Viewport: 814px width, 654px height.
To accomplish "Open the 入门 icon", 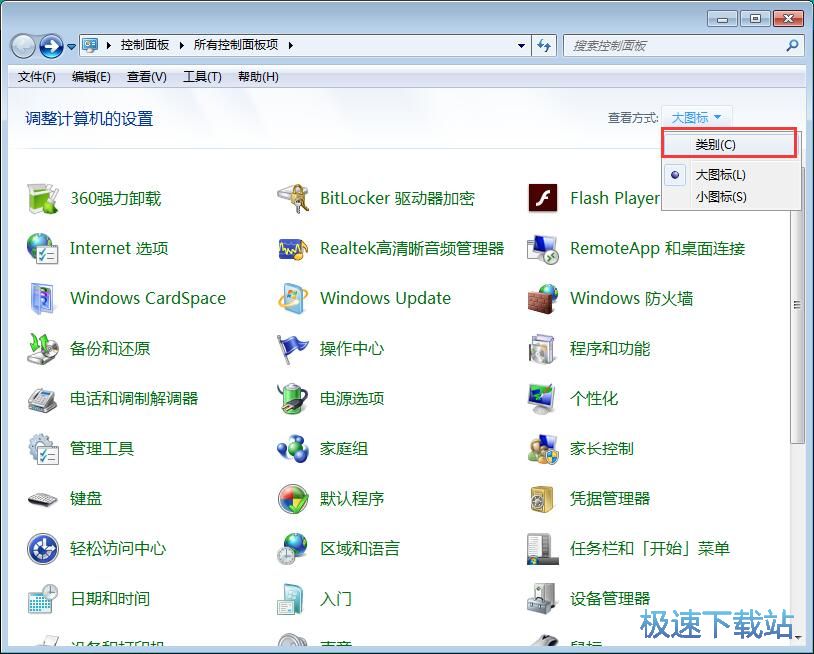I will (x=291, y=599).
